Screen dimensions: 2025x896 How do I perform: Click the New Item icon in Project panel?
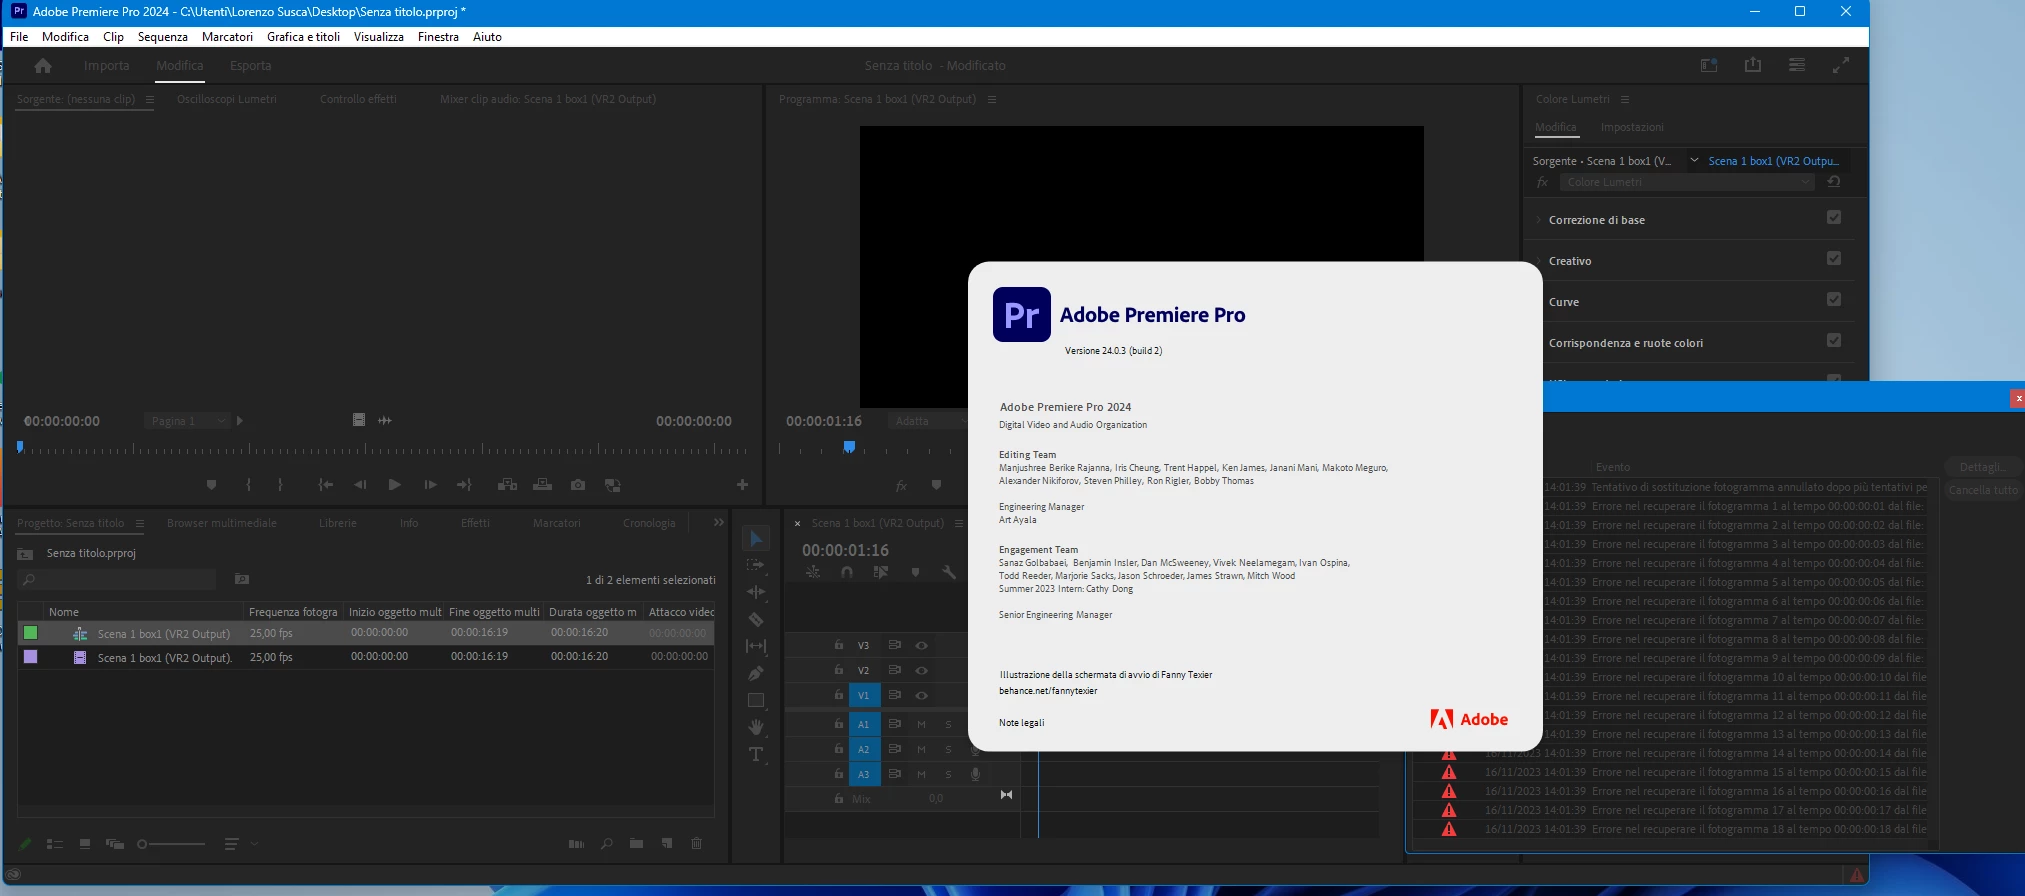667,844
